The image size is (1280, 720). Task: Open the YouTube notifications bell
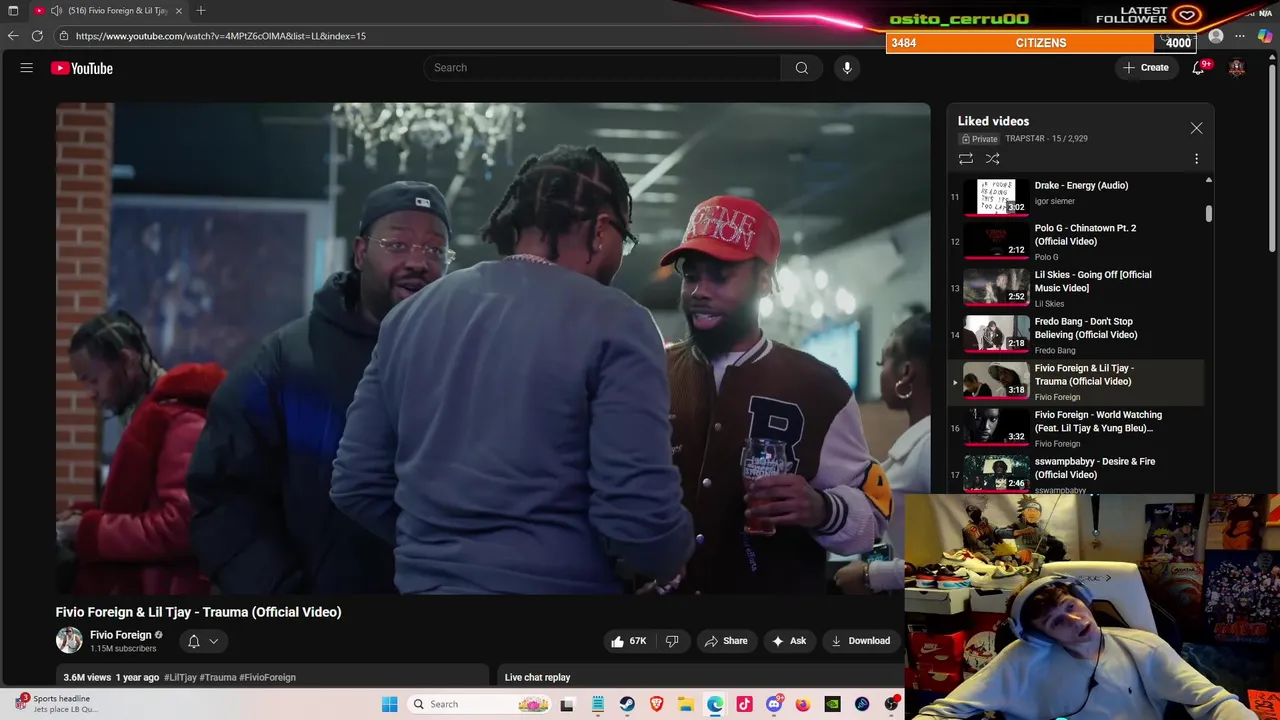[x=1198, y=68]
